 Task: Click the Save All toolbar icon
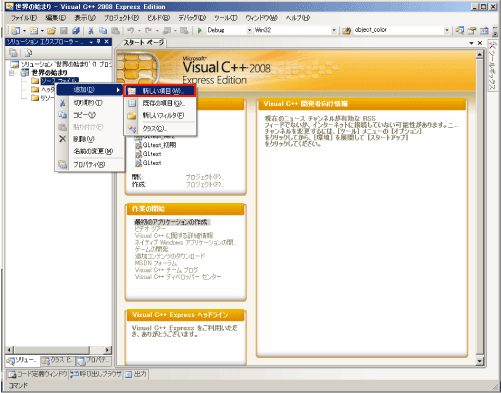pyautogui.click(x=76, y=30)
